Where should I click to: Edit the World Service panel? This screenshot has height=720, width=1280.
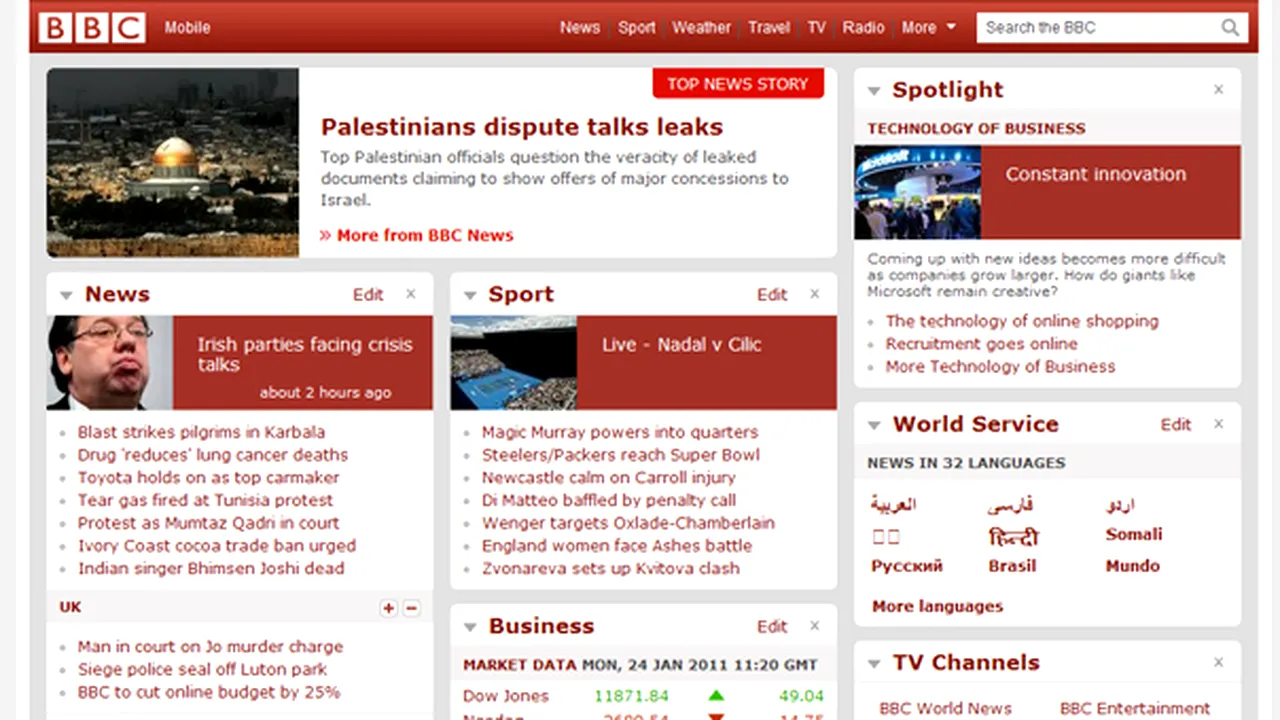(x=1176, y=424)
